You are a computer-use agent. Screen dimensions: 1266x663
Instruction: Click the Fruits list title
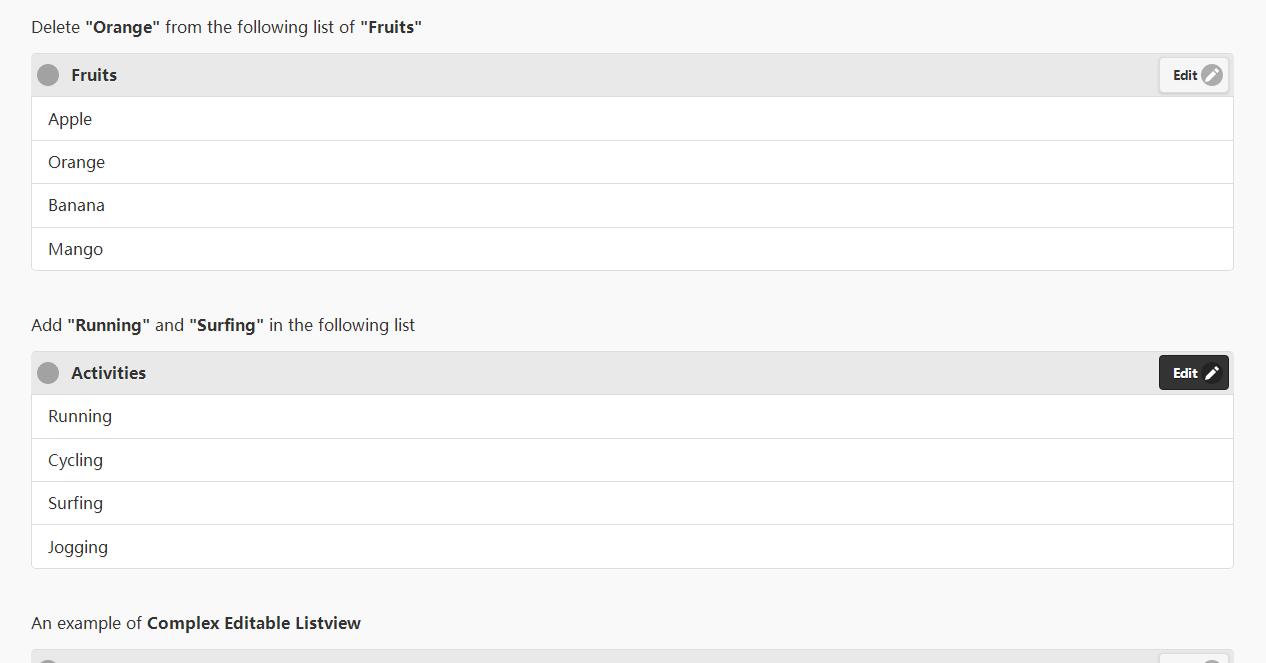[x=94, y=75]
